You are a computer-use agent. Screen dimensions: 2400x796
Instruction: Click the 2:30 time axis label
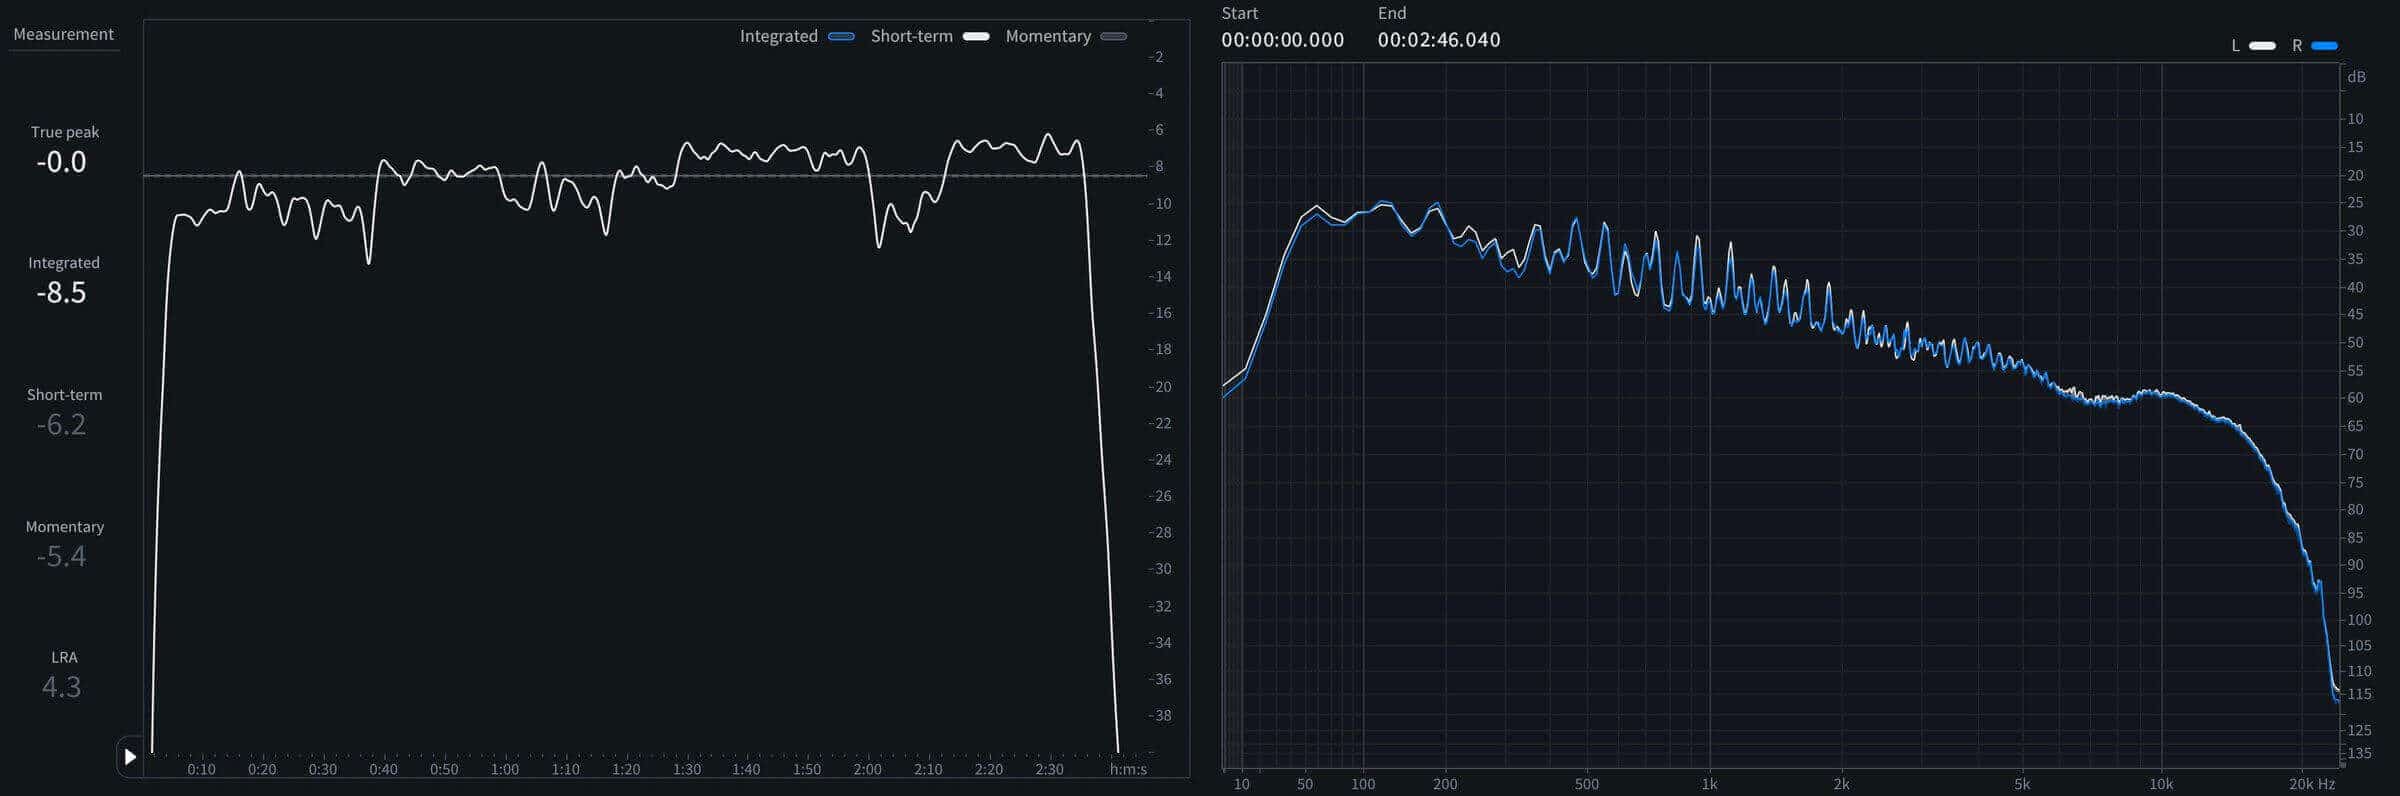coord(1050,770)
